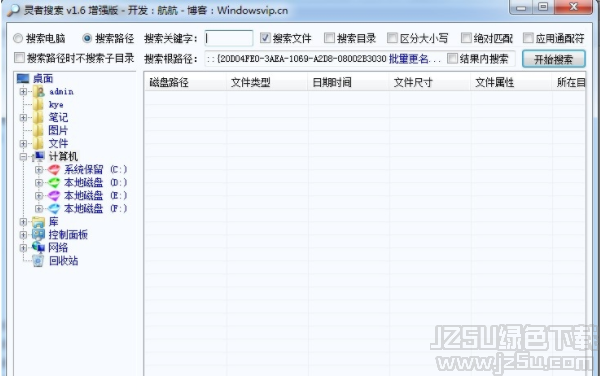The height and width of the screenshot is (376, 600).
Task: Enable the 绝对匹配 checkbox
Action: pyautogui.click(x=466, y=38)
